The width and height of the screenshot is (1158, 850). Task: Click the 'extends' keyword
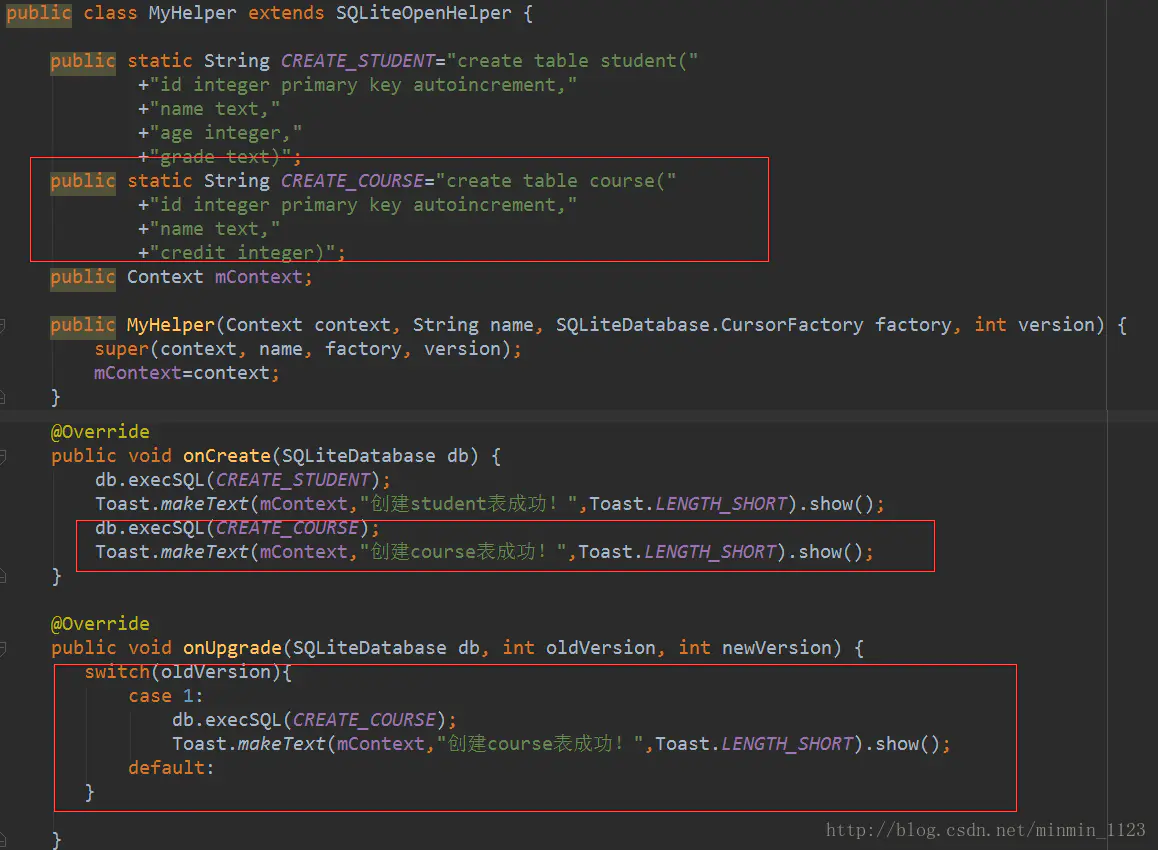(286, 13)
